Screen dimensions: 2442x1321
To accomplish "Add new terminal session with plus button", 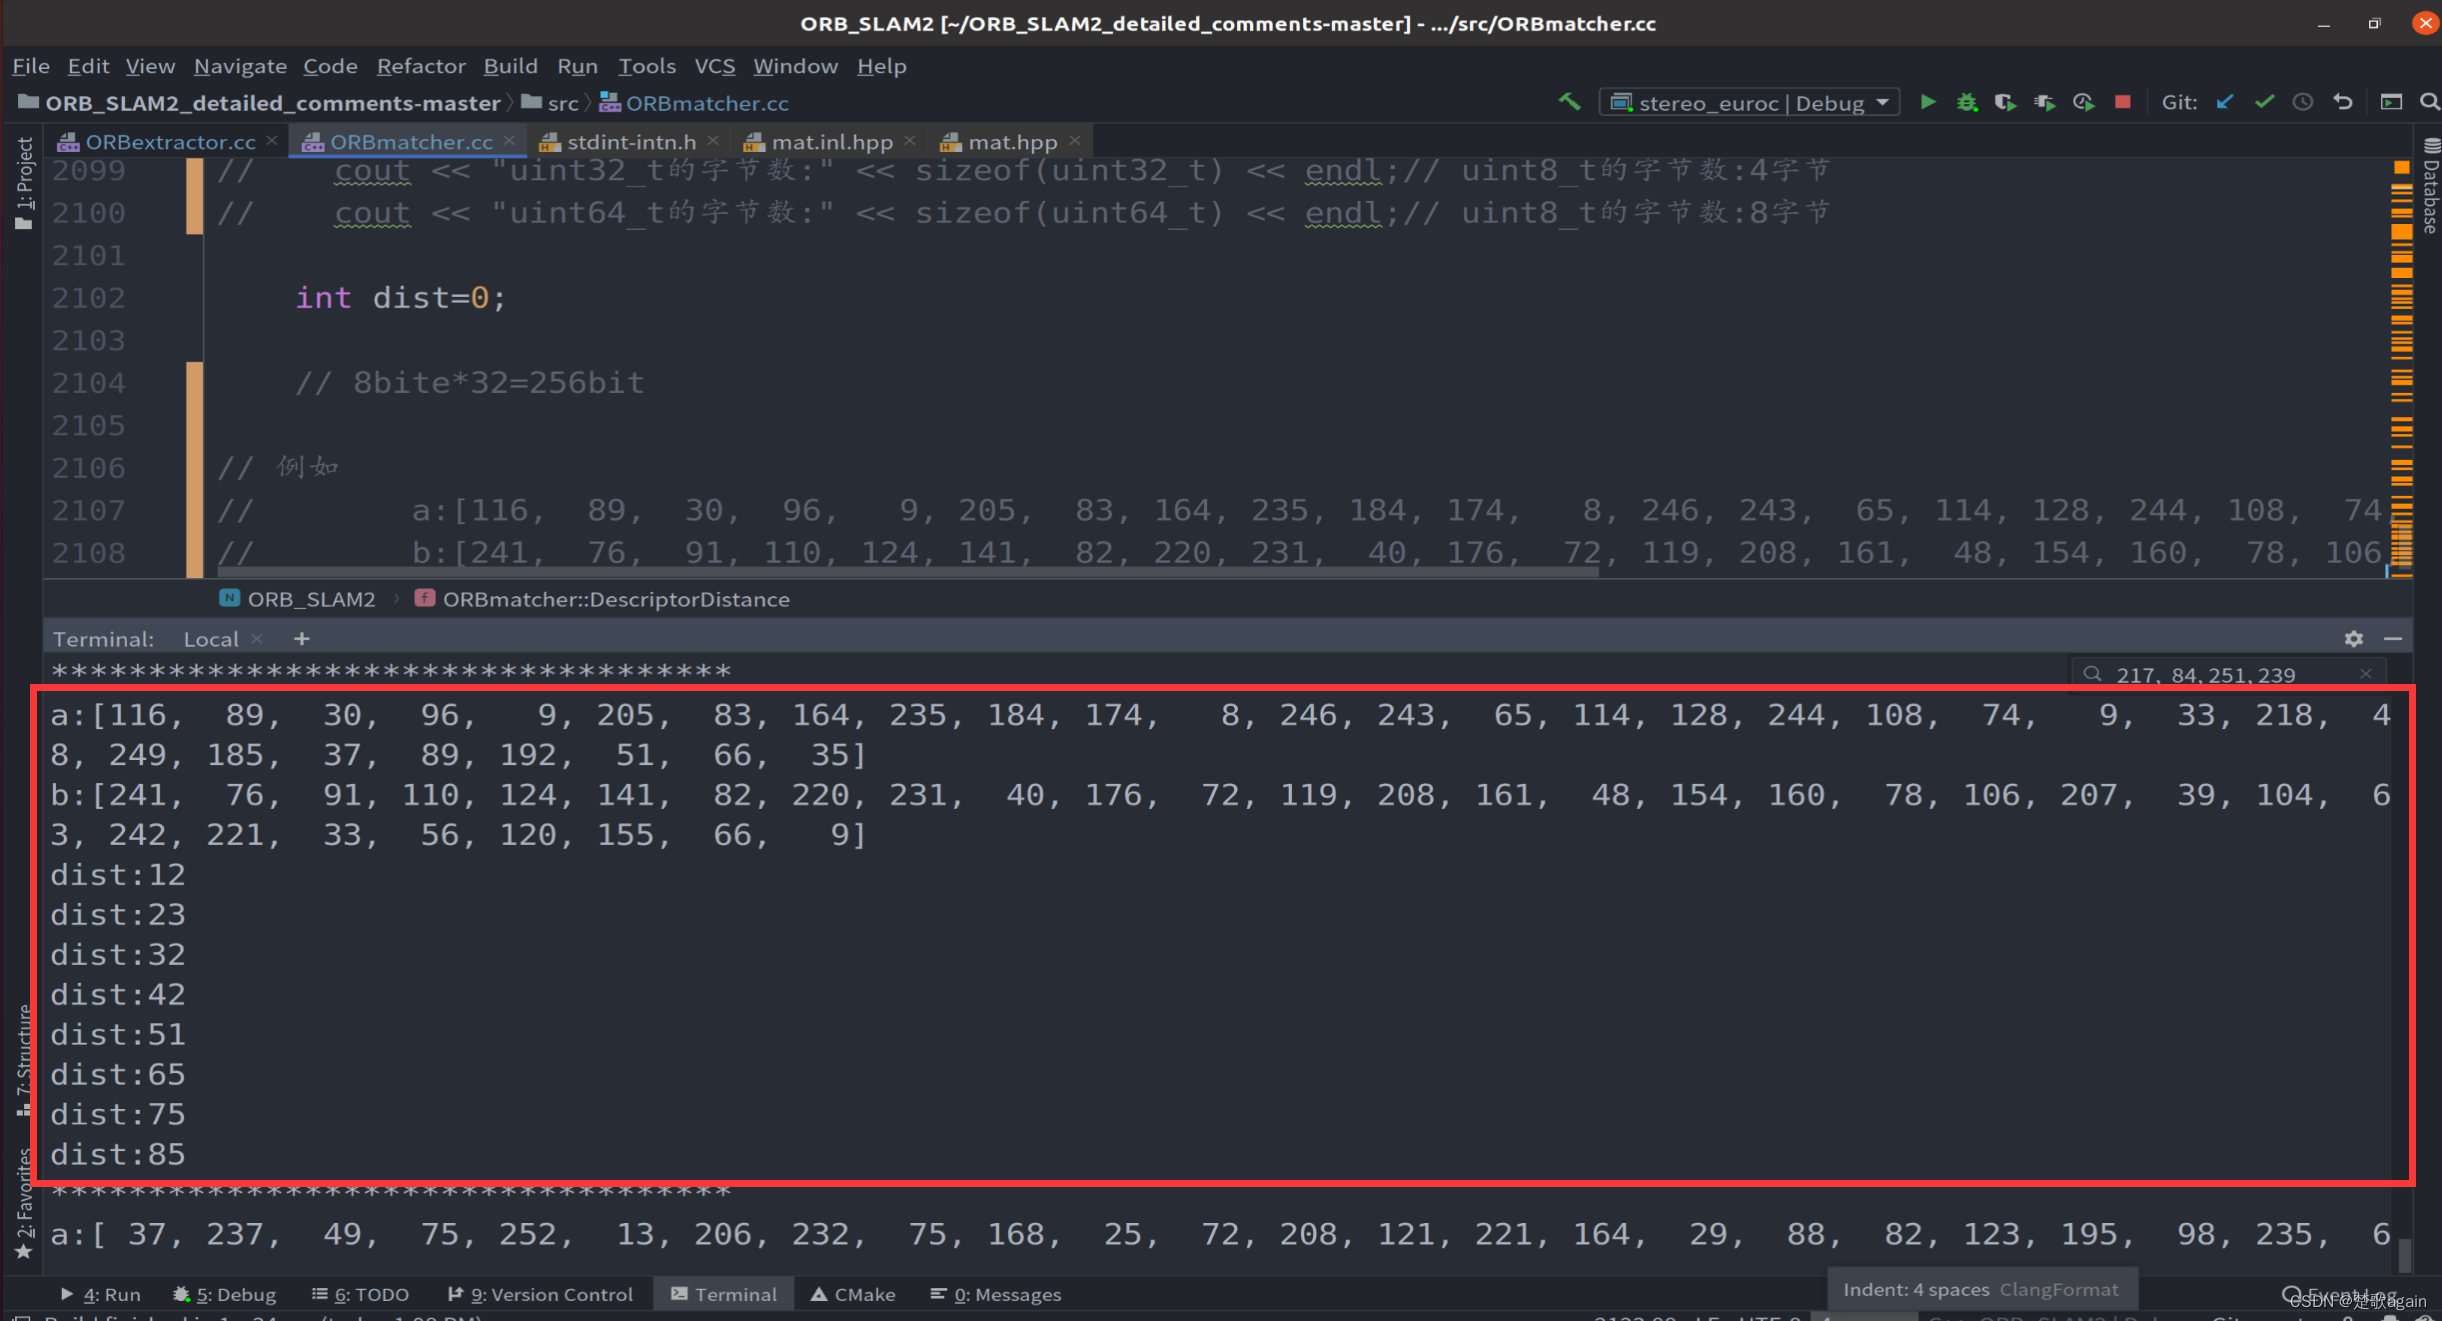I will [x=302, y=639].
